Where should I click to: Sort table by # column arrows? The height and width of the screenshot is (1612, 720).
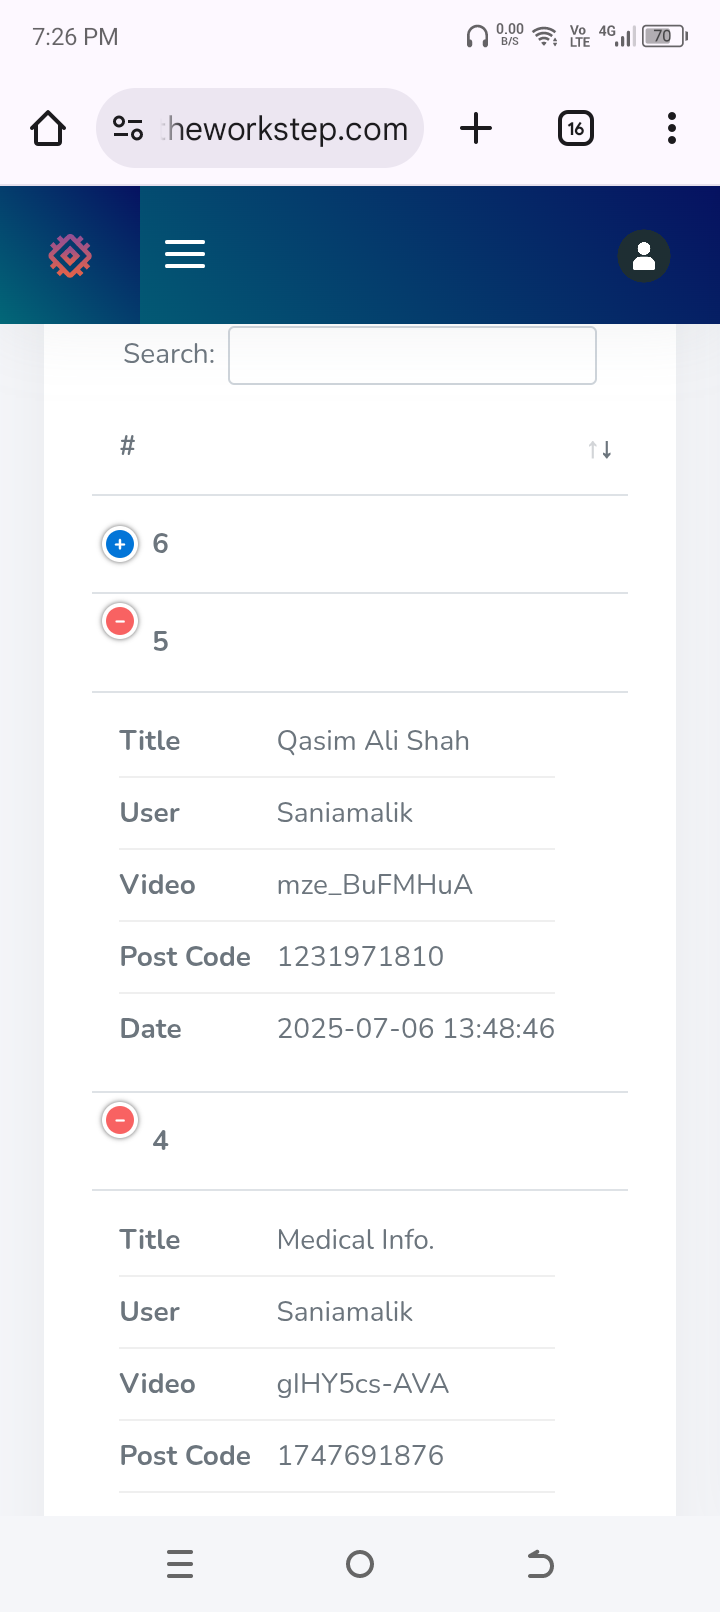coord(600,450)
